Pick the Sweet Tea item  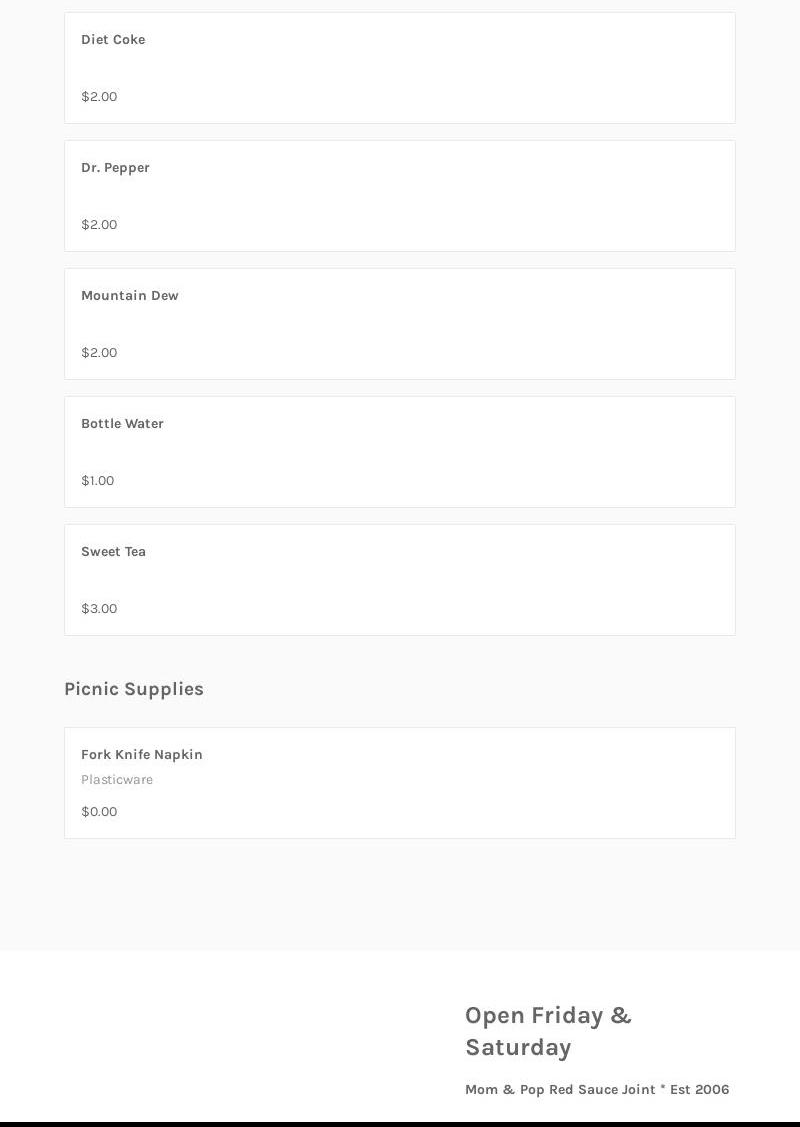coord(113,552)
